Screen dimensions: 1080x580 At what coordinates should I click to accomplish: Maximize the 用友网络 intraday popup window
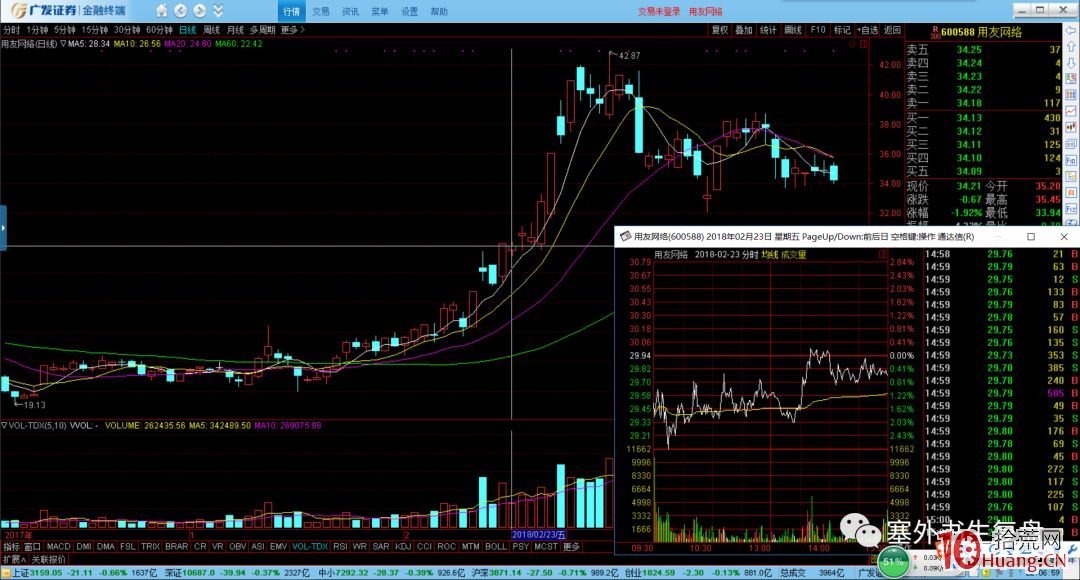pos(1031,236)
